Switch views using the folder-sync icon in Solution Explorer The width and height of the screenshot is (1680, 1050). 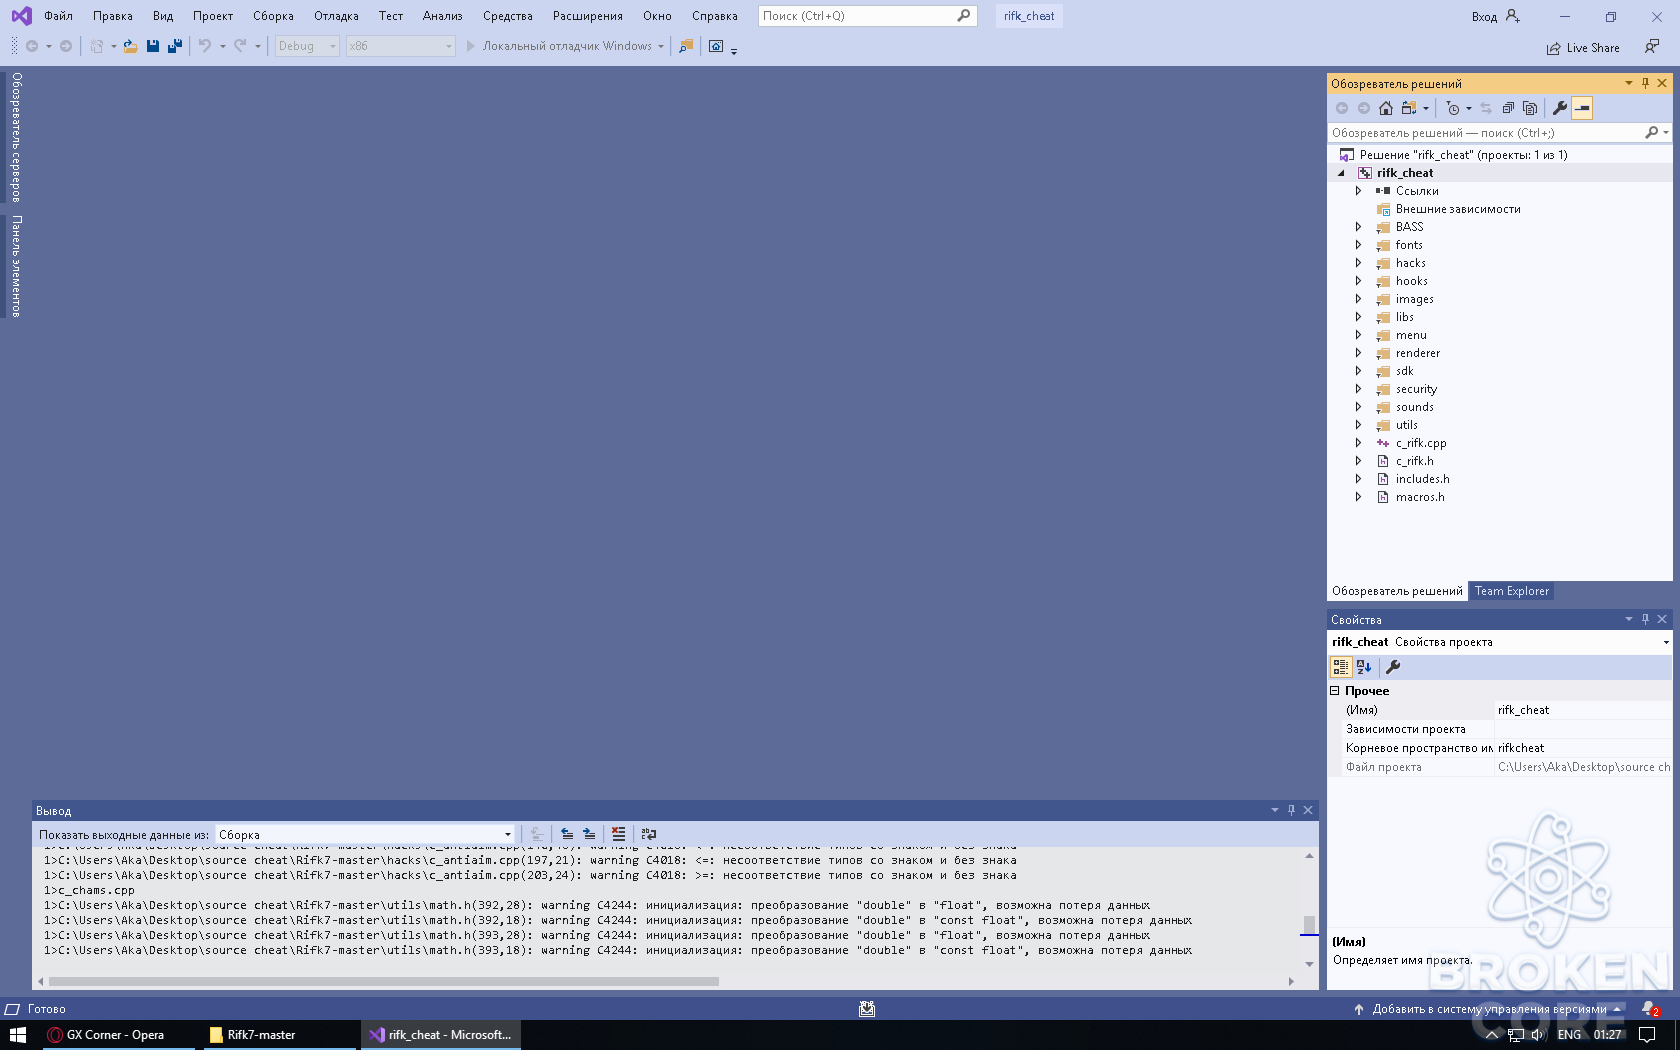click(x=1410, y=108)
